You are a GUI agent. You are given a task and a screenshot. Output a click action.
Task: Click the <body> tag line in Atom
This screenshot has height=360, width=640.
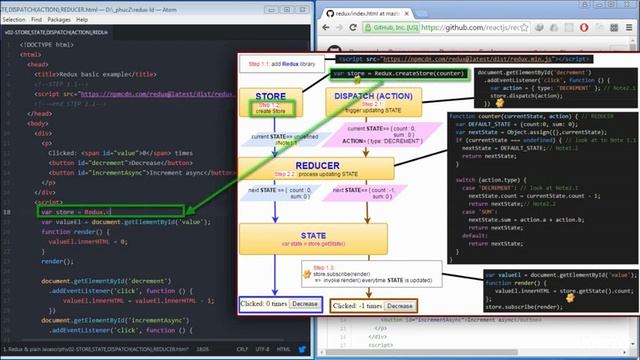click(38, 123)
